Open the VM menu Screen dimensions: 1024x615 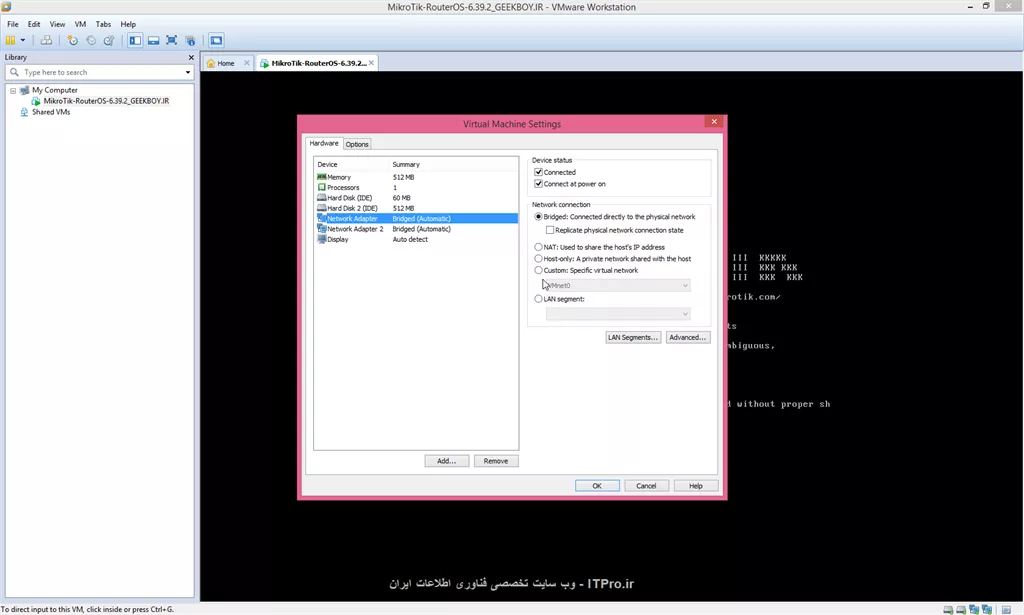[80, 24]
